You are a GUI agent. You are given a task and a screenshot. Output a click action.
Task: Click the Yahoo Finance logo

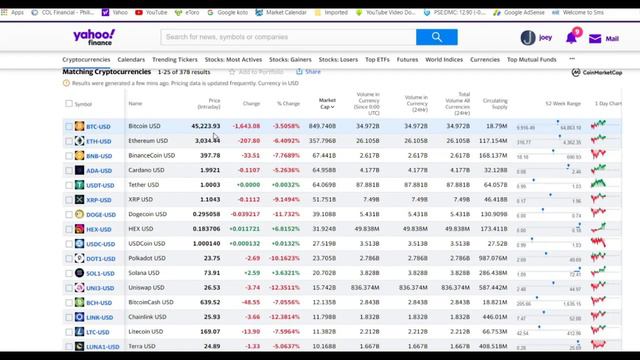tap(94, 37)
